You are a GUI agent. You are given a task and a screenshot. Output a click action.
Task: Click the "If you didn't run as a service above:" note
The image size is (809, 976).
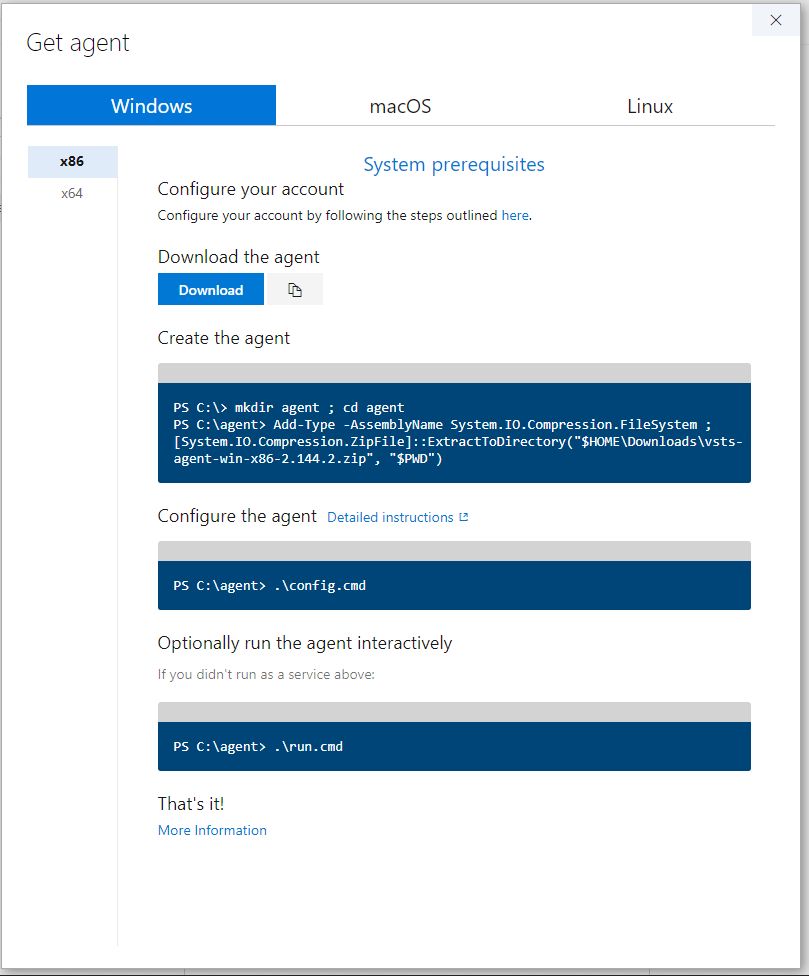[x=266, y=674]
